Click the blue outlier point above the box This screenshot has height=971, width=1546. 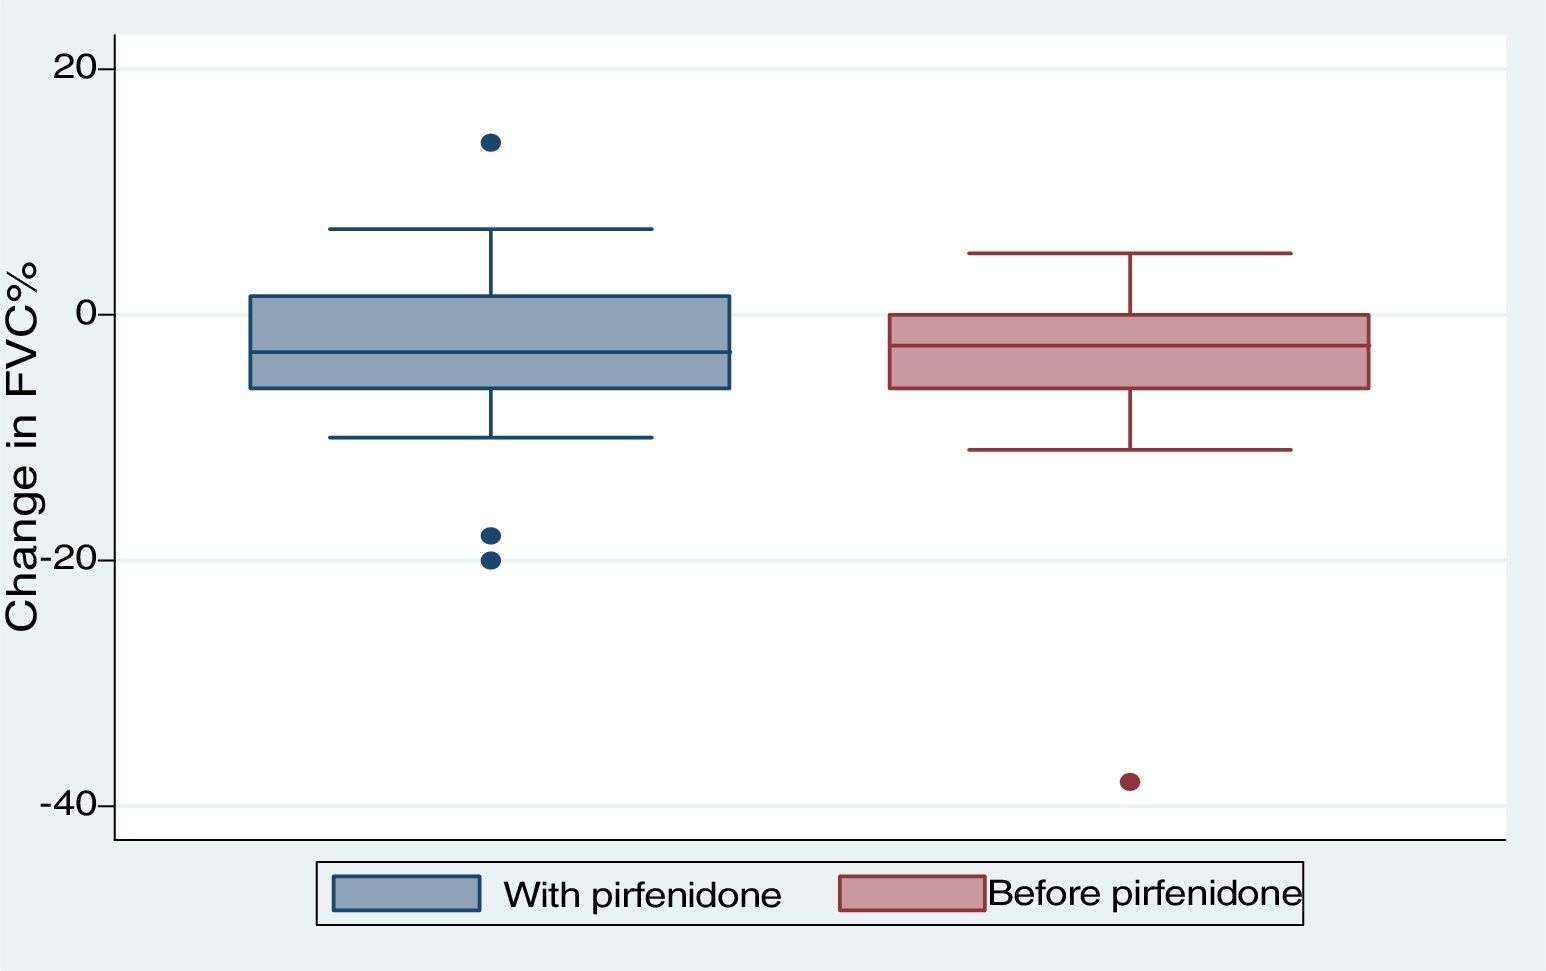click(x=491, y=143)
